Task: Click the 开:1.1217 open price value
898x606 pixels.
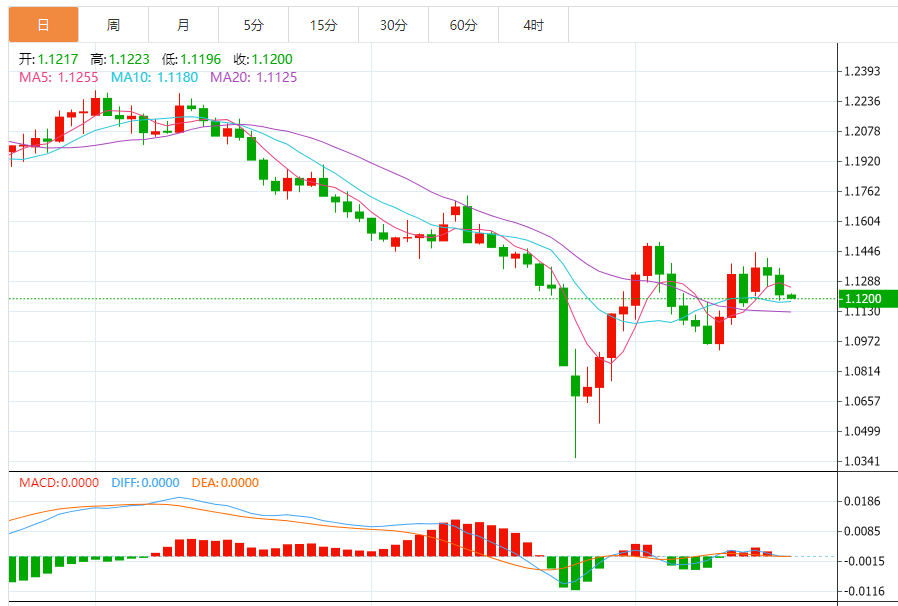Action: tap(48, 59)
